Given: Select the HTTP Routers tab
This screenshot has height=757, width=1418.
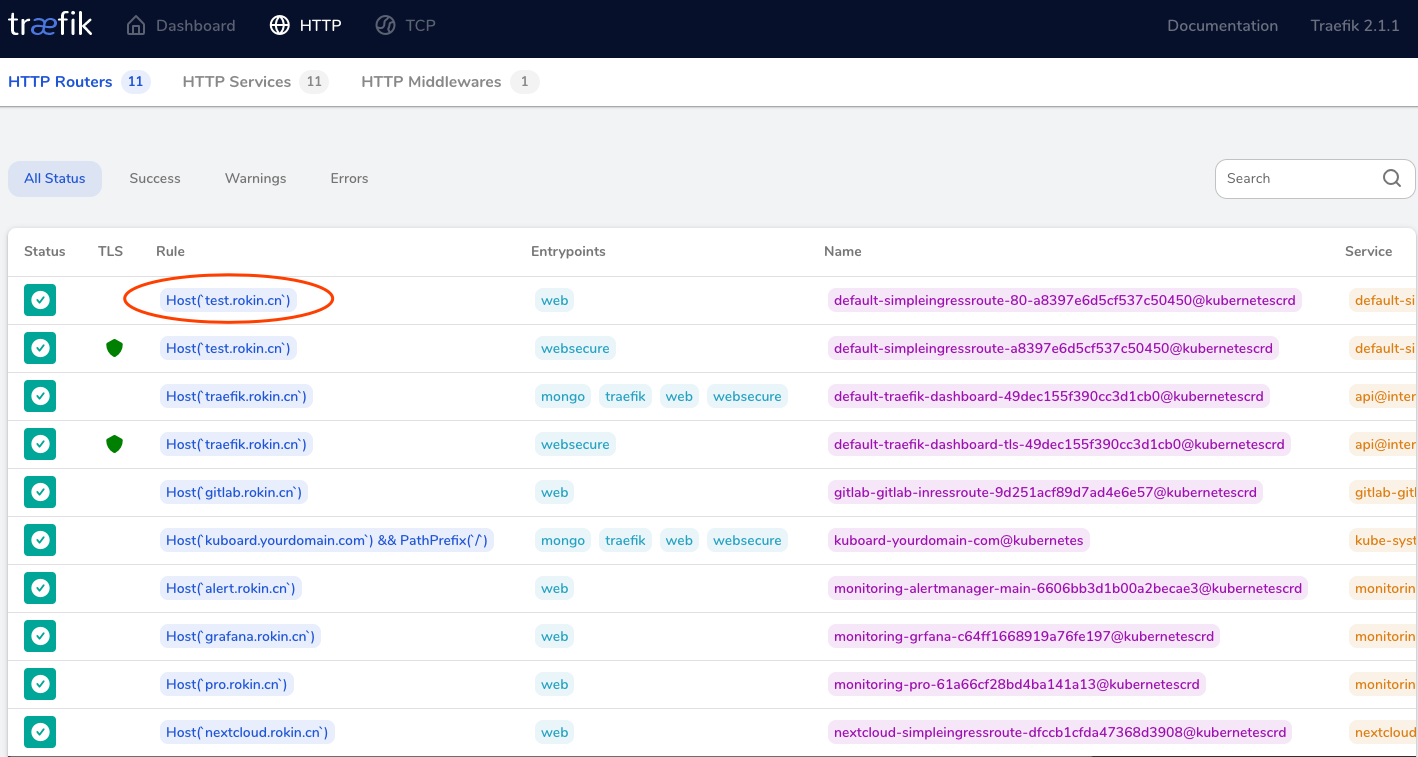Looking at the screenshot, I should [x=60, y=82].
